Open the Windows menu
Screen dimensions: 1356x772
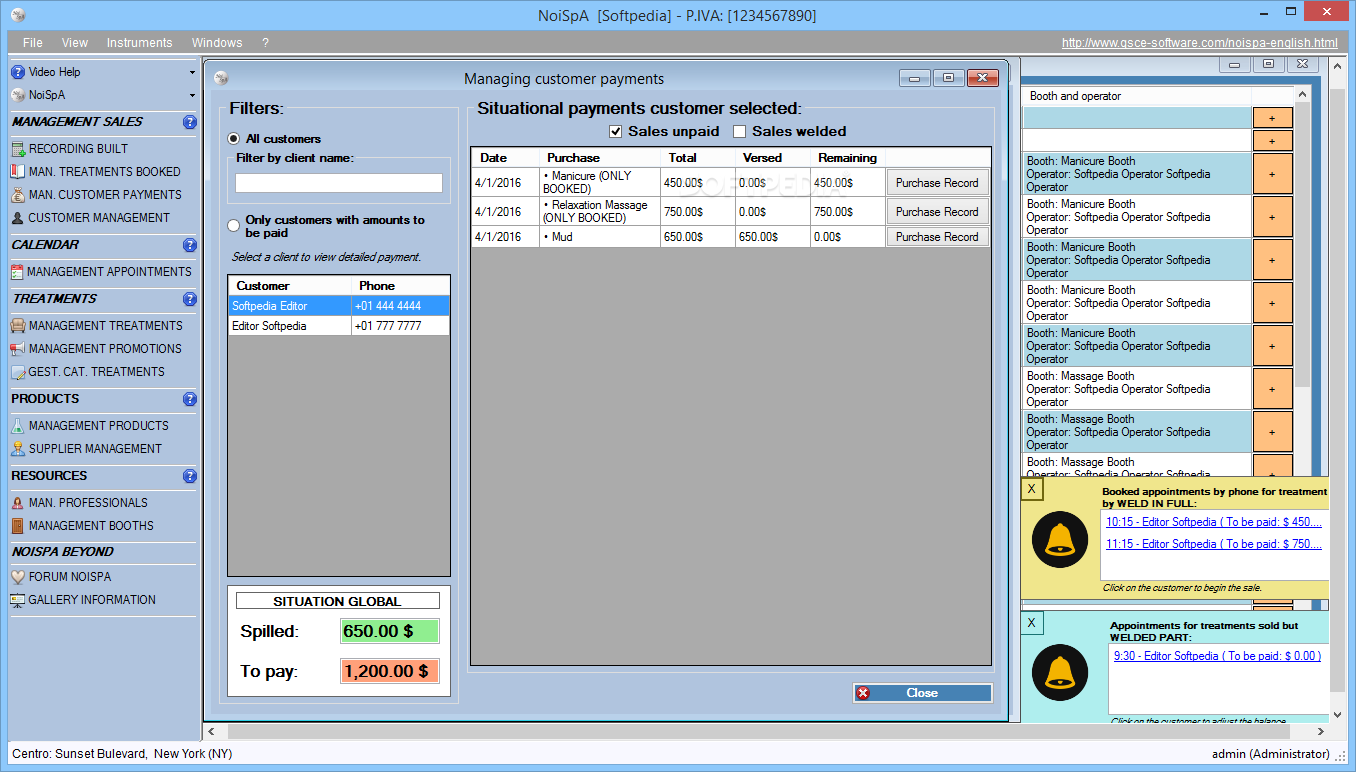click(217, 43)
